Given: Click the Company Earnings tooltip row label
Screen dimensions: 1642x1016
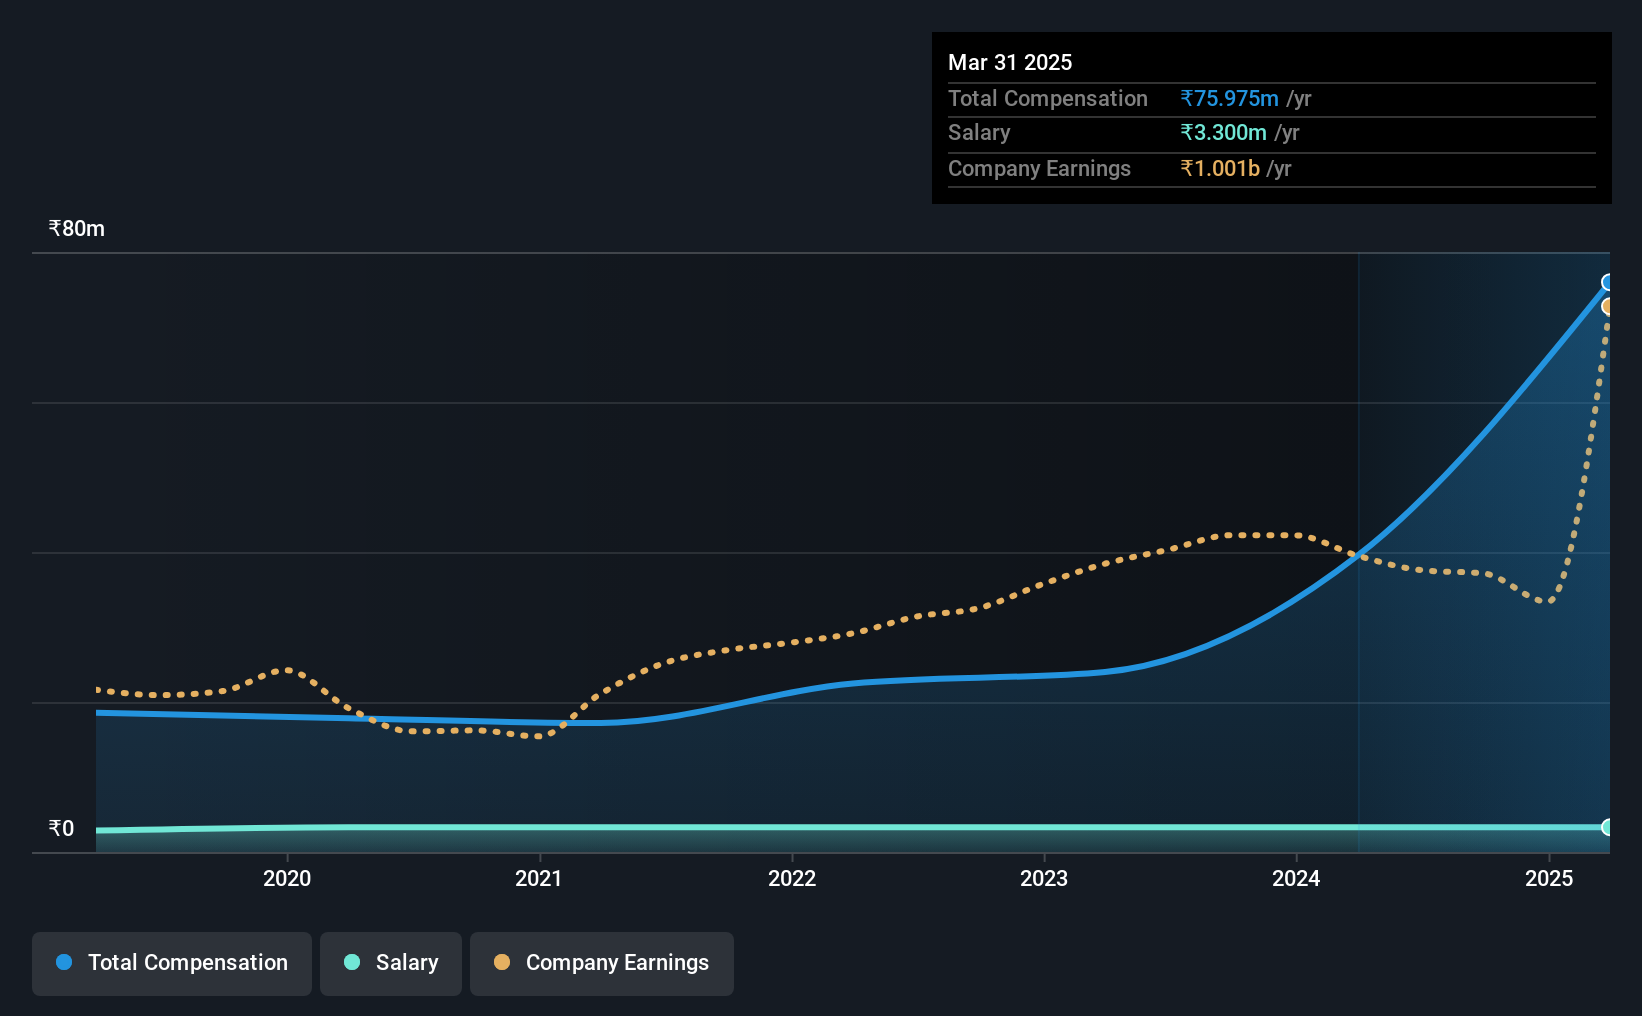Looking at the screenshot, I should coord(1039,168).
